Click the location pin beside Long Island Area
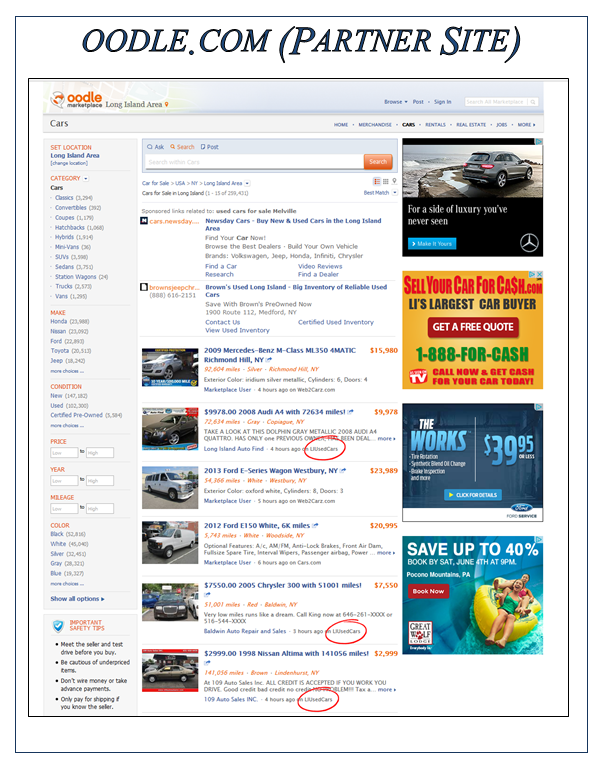Image resolution: width=598 pixels, height=781 pixels. pyautogui.click(x=167, y=105)
